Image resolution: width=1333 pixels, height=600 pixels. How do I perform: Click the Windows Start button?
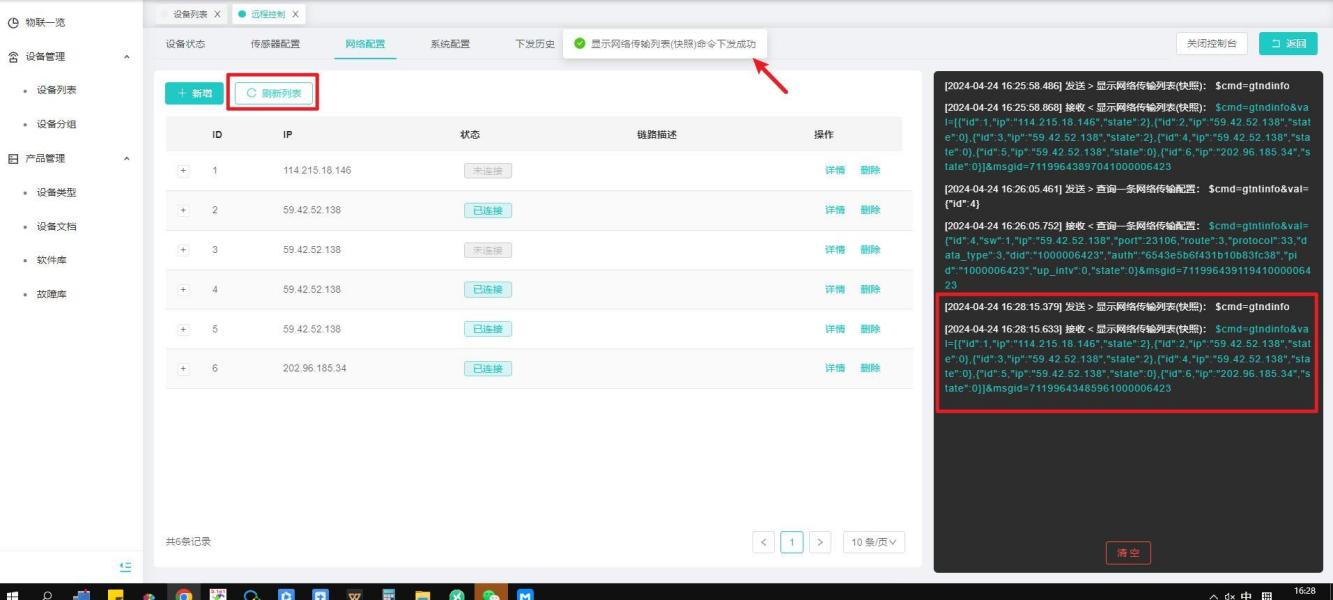[13, 592]
